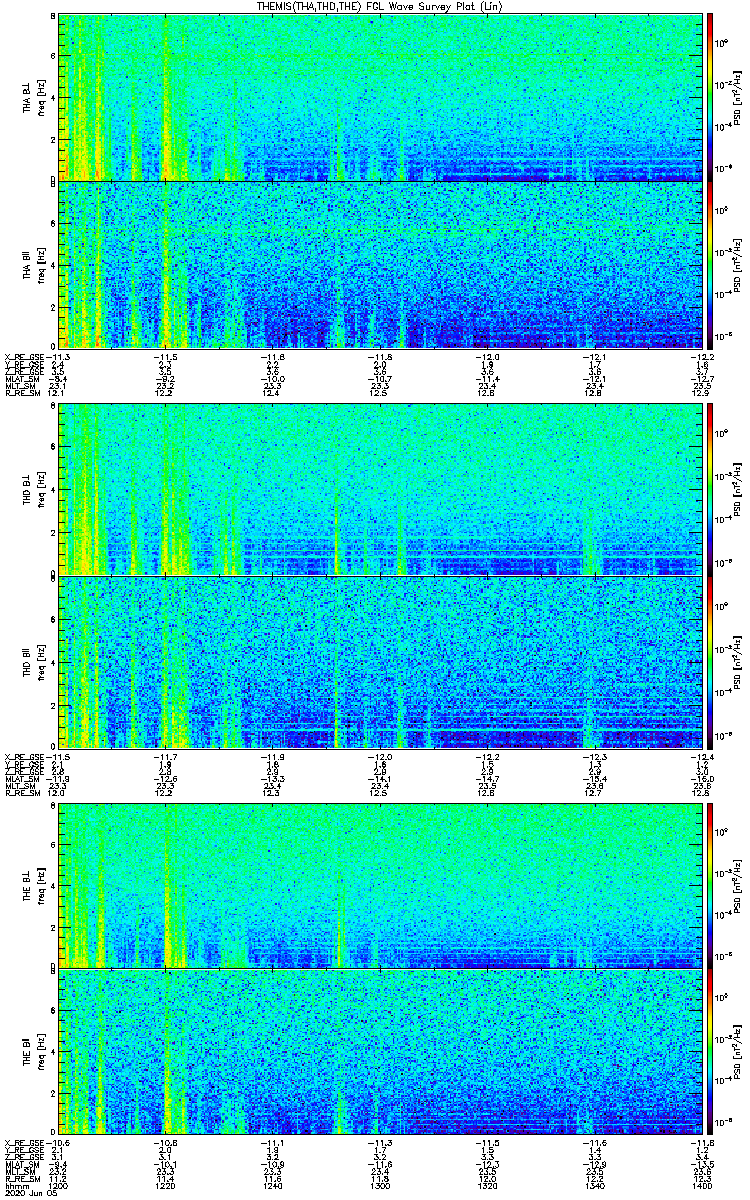Click the 1400 time tick label
The image size is (750, 1200).
(x=700, y=1187)
